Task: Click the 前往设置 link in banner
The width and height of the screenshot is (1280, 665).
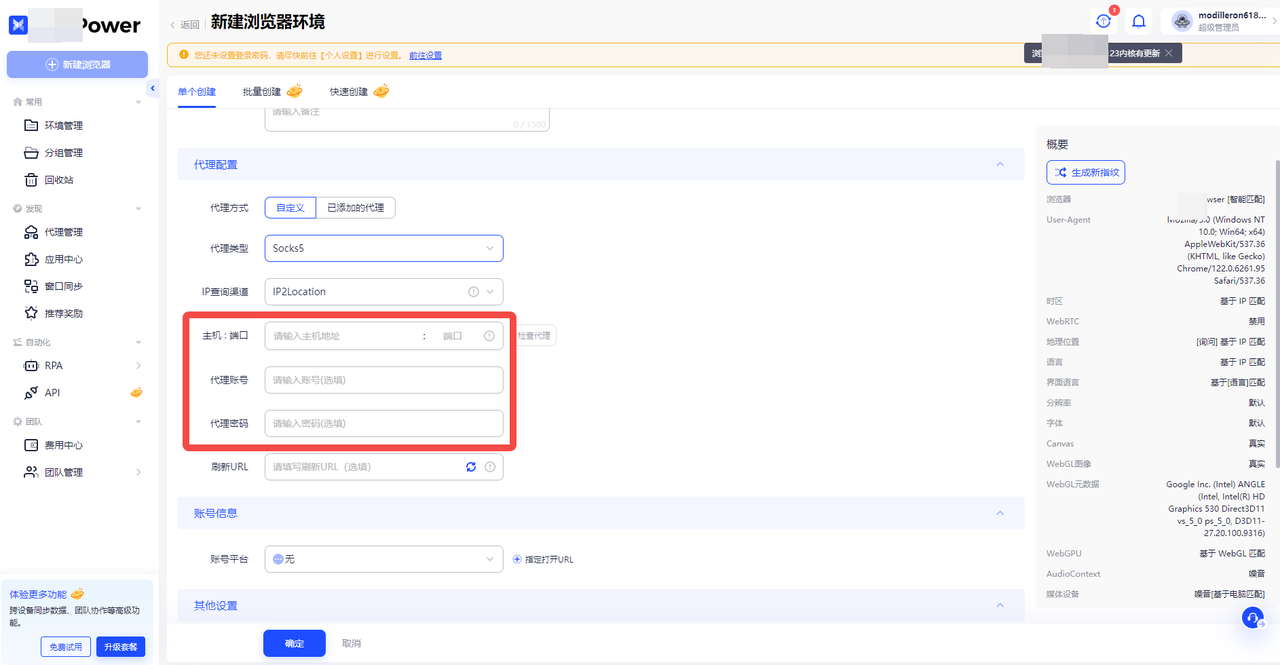Action: [x=426, y=55]
